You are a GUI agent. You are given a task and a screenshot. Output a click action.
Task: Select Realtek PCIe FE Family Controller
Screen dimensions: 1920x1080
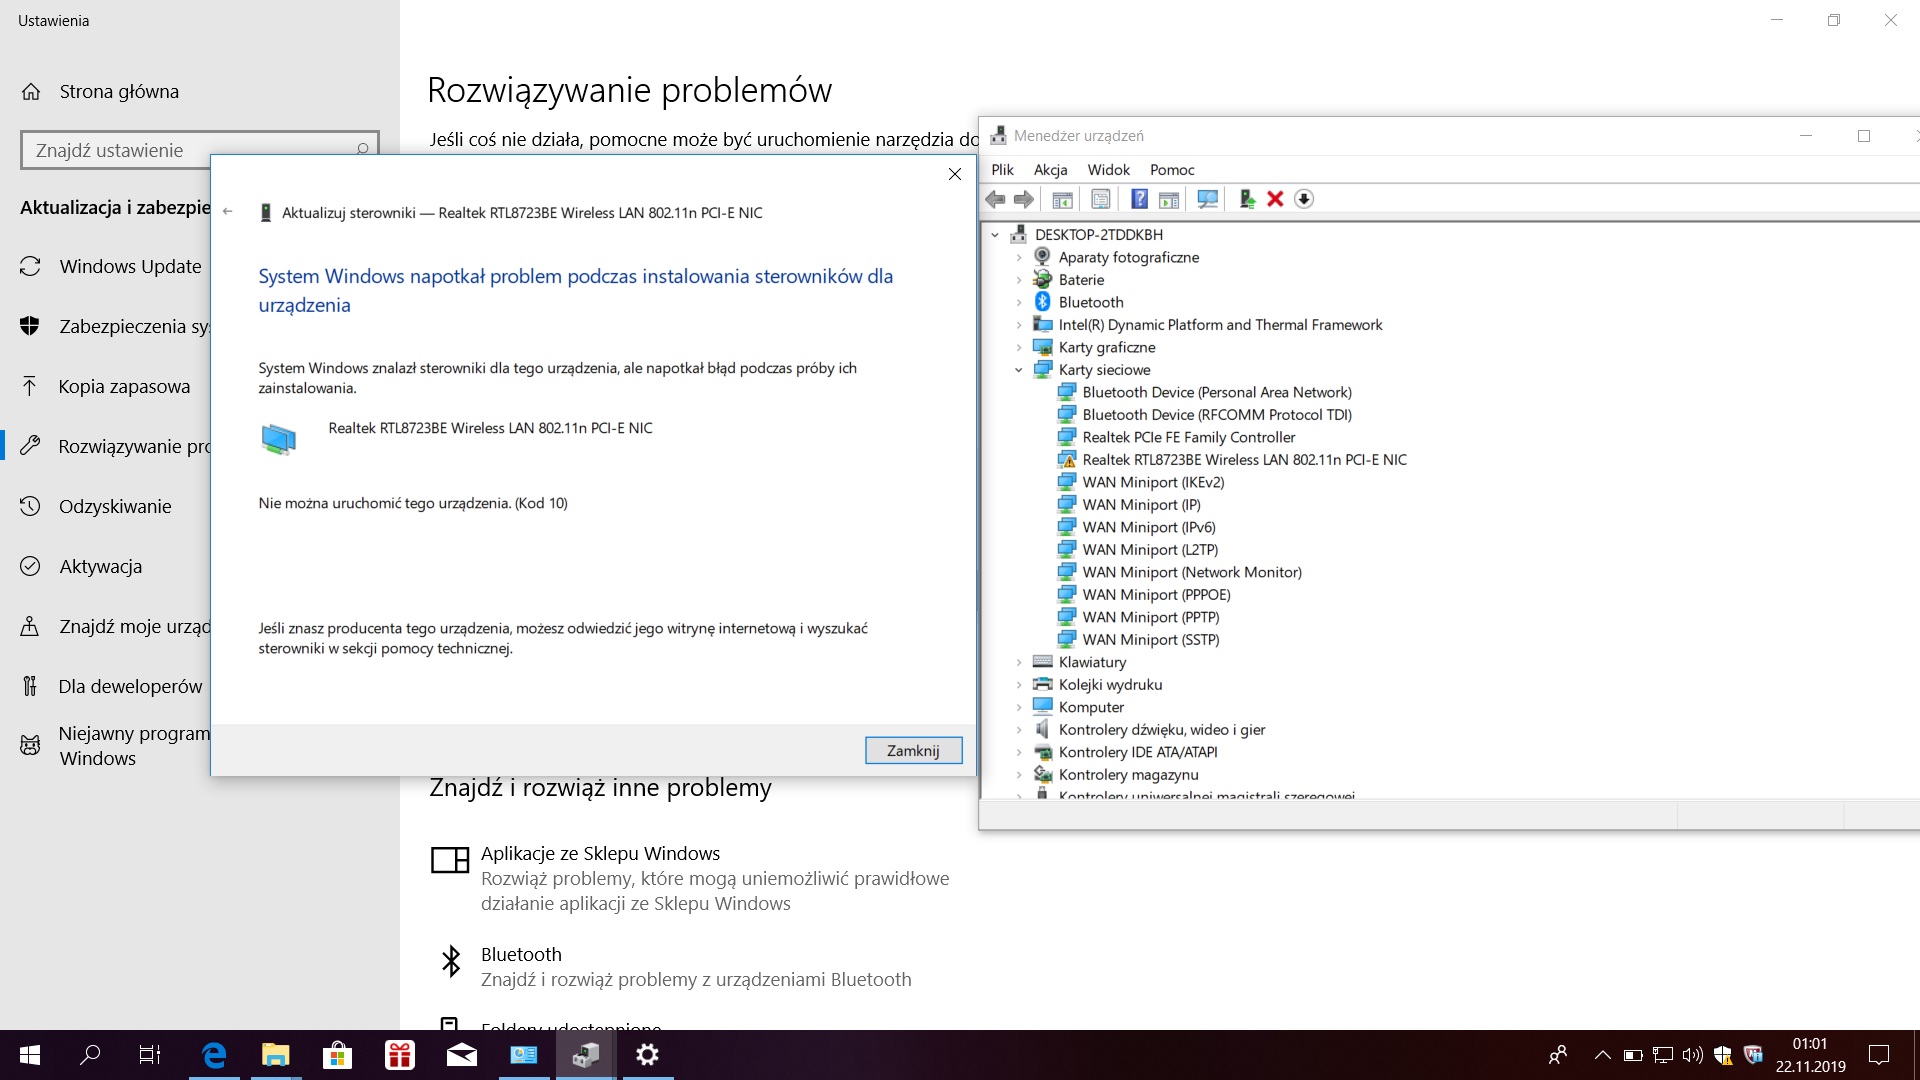[1188, 437]
